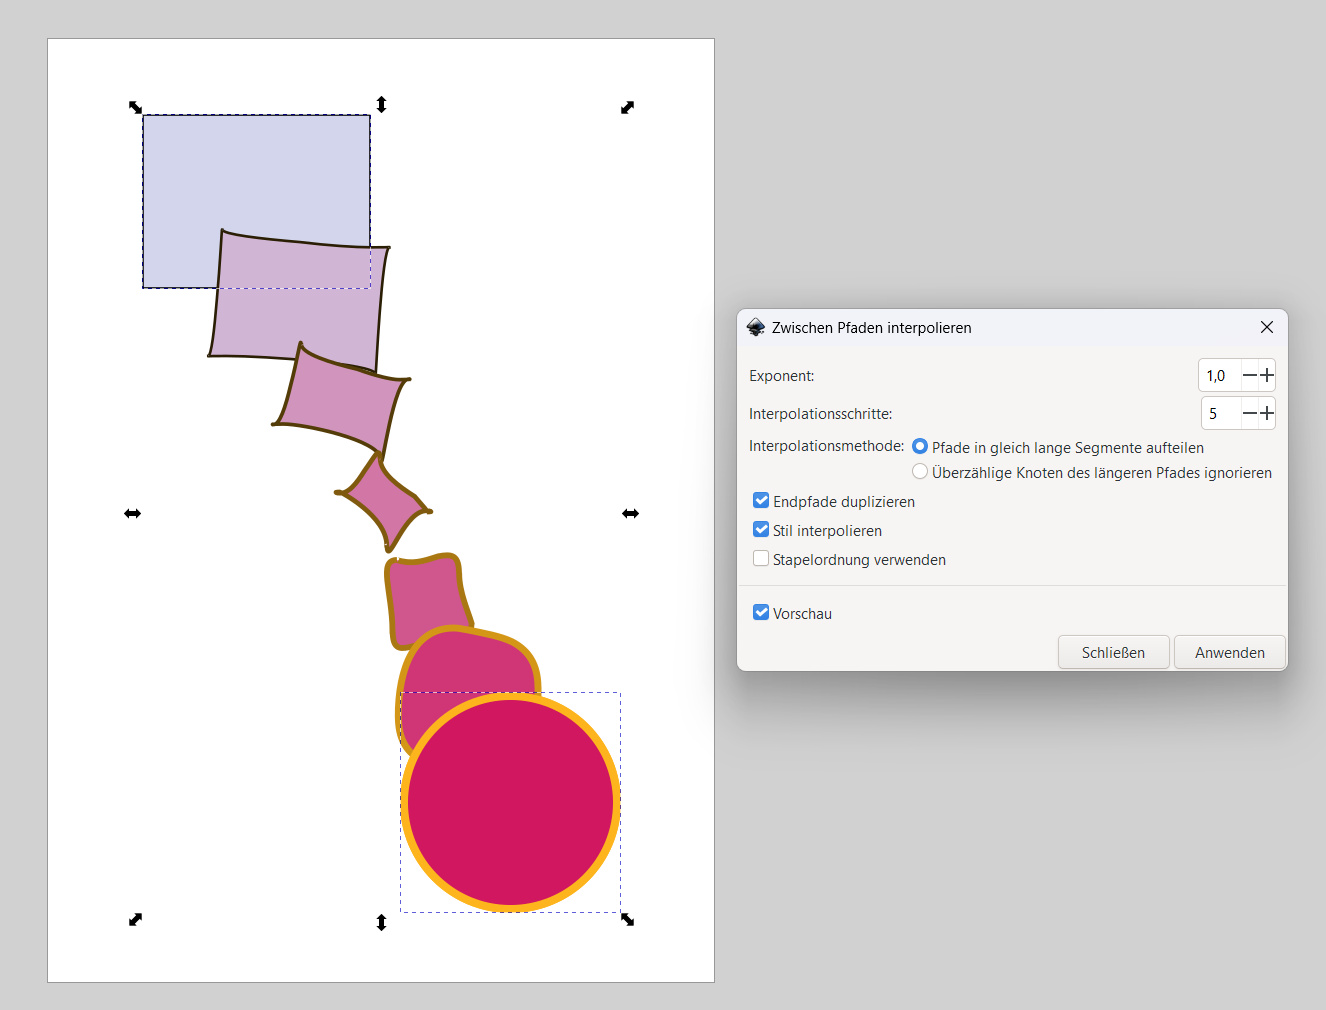1326x1010 pixels.
Task: Select Überzählige Knoten ignorieren radio option
Action: point(920,472)
